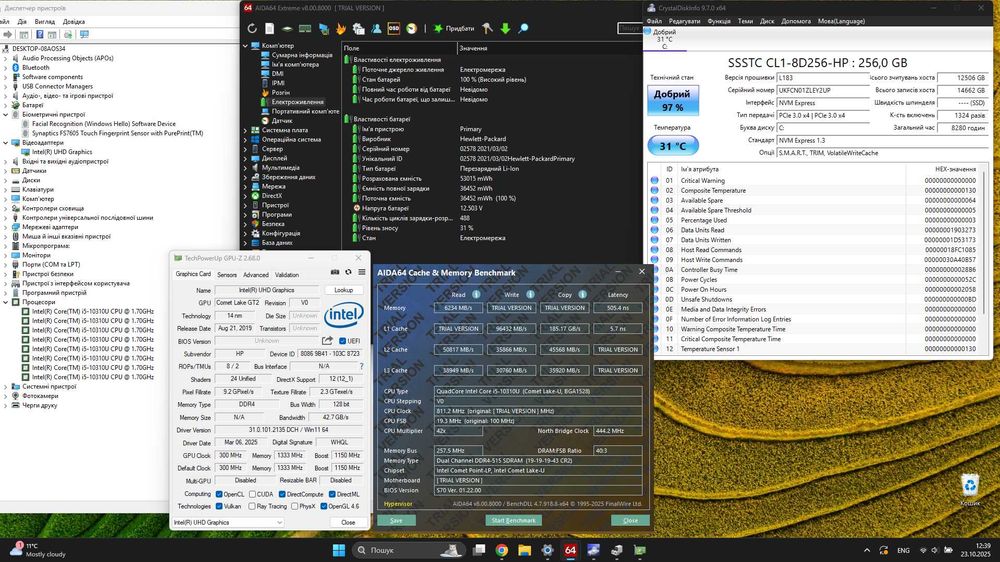This screenshot has height=562, width=1000.
Task: Click the AIDA64 user profile icon
Action: coord(376,28)
